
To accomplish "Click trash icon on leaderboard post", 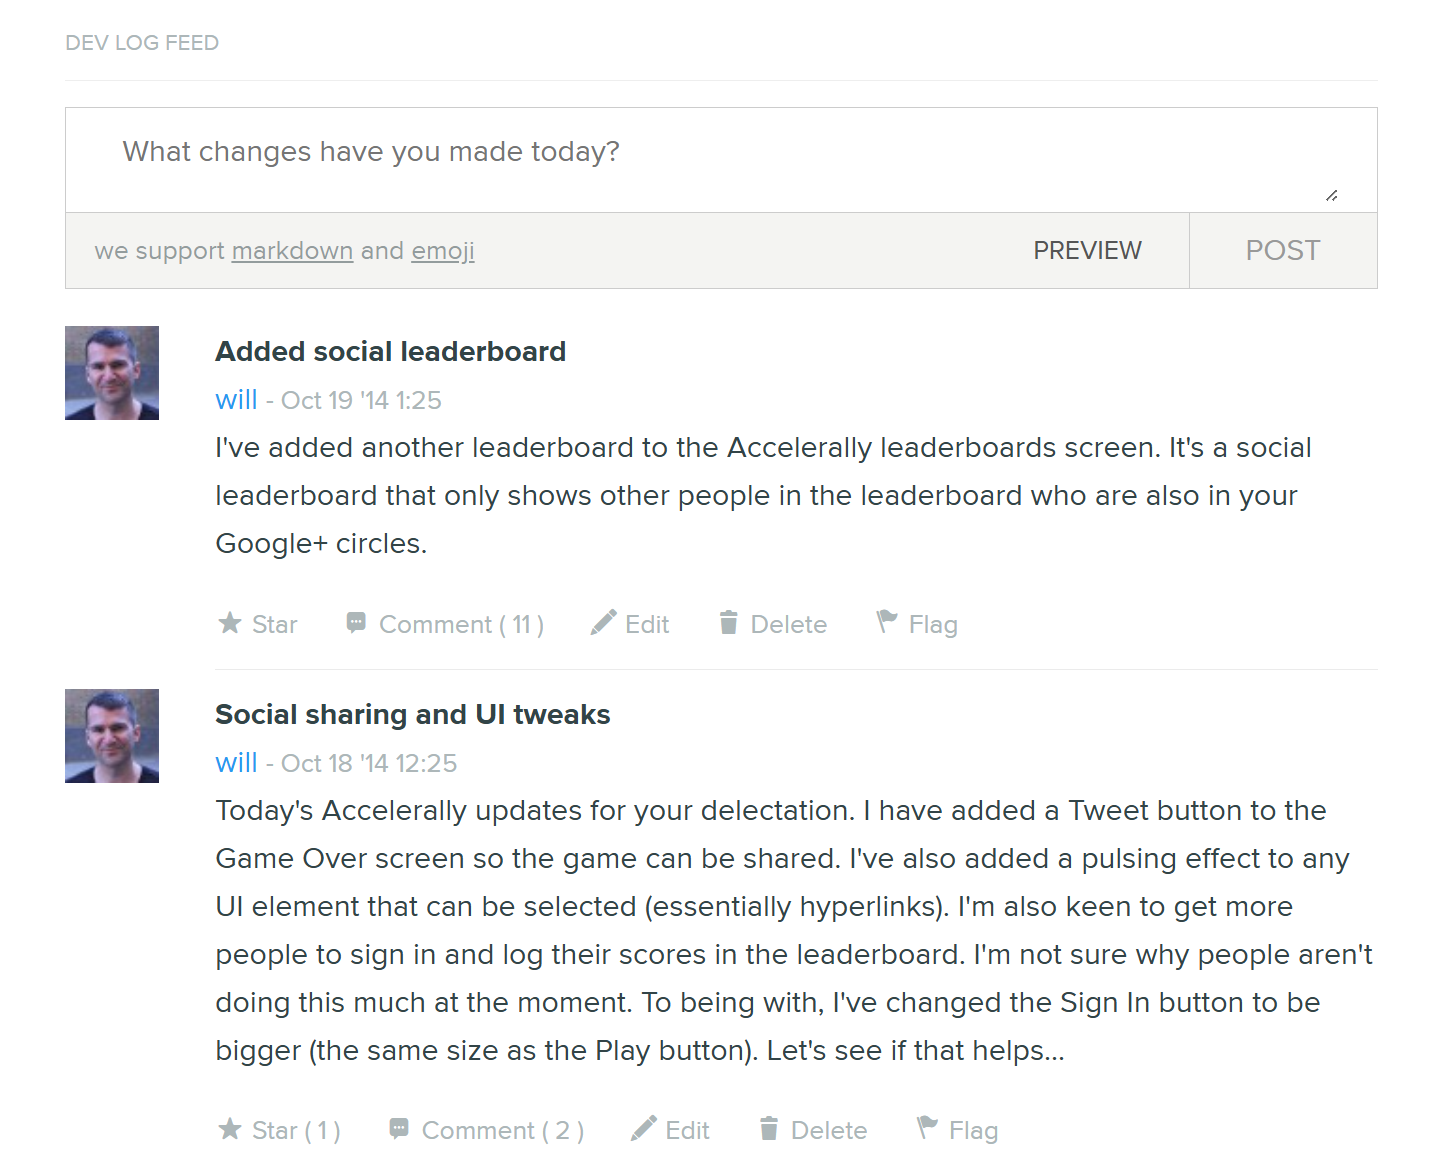I will point(729,623).
